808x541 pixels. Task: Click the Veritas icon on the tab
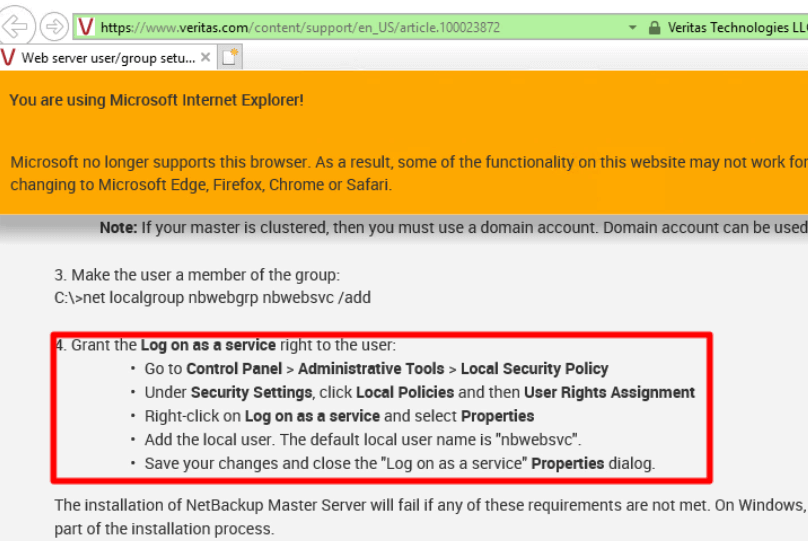(x=8, y=57)
